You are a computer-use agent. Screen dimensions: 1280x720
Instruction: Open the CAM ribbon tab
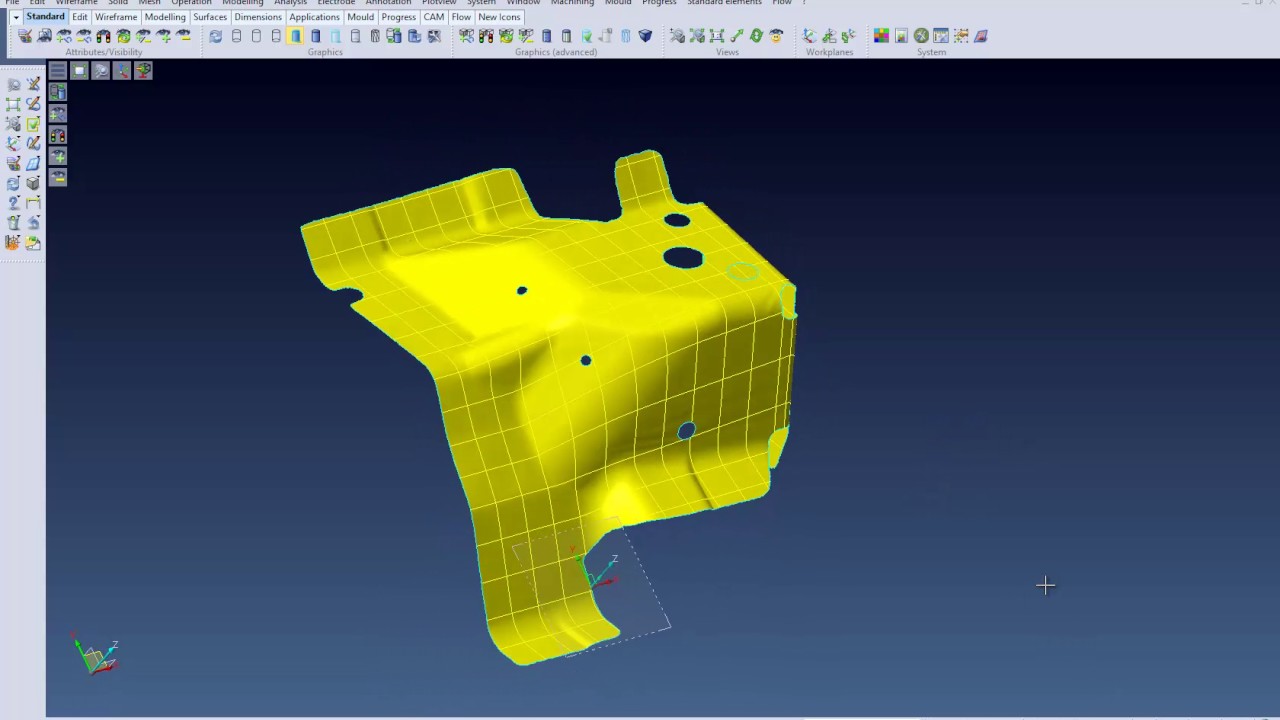pos(434,17)
